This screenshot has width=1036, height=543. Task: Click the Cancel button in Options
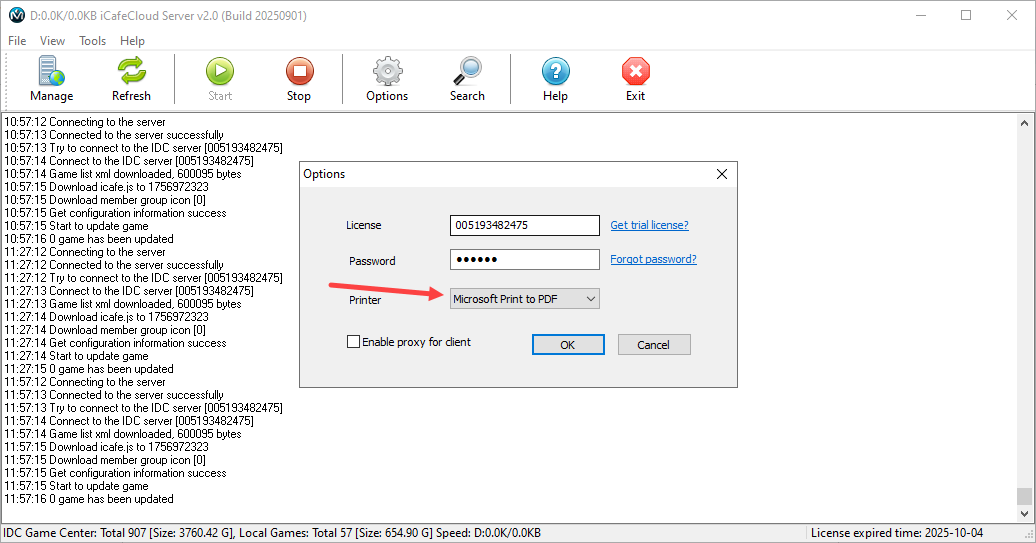pyautogui.click(x=654, y=345)
